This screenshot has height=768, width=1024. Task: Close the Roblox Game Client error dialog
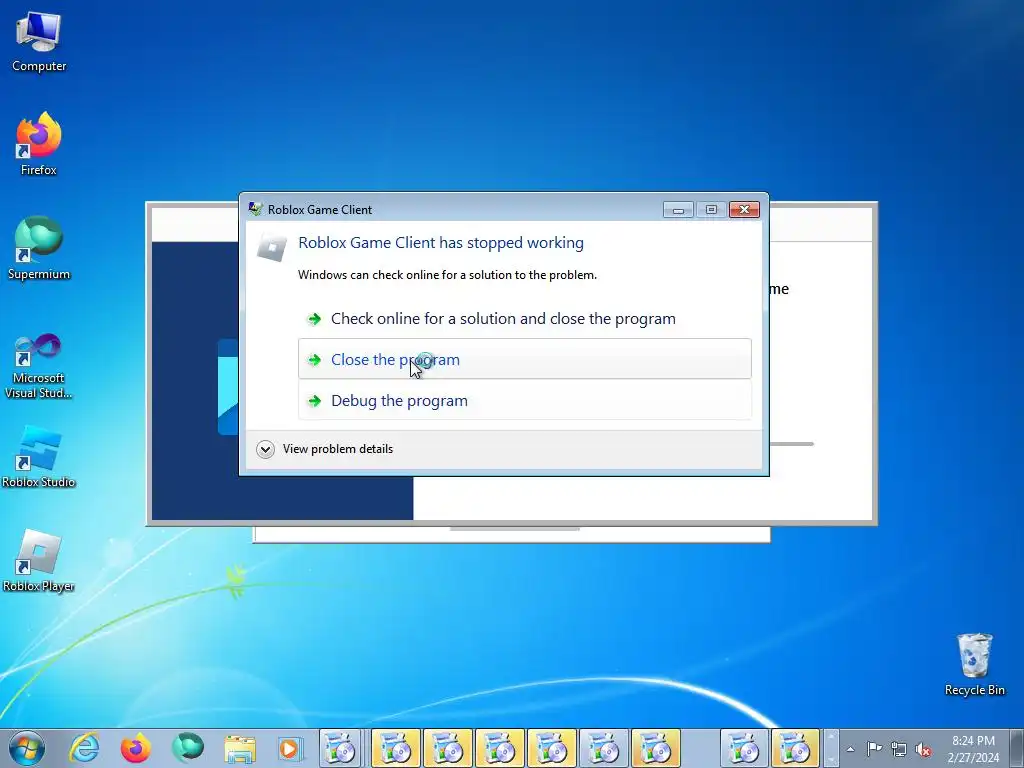pos(744,210)
